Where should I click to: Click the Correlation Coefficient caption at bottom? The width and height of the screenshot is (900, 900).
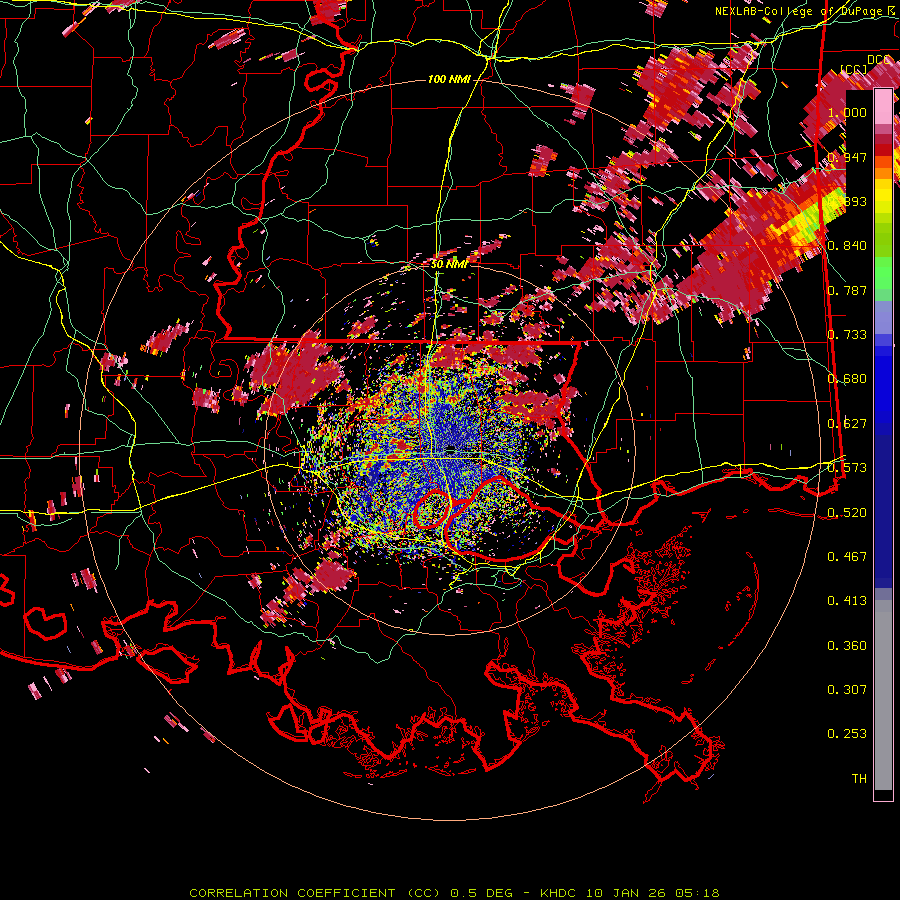coord(454,893)
